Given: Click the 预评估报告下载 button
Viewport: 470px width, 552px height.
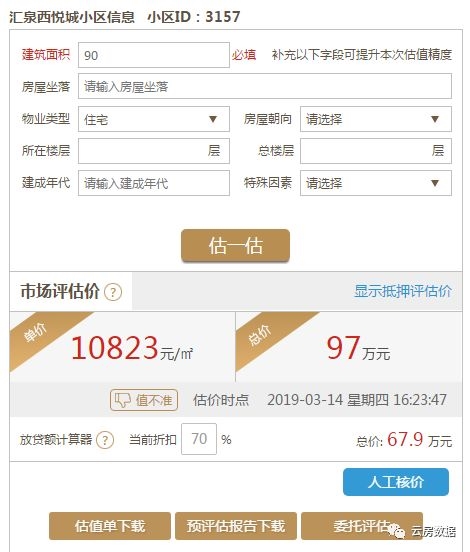Looking at the screenshot, I should click(236, 526).
